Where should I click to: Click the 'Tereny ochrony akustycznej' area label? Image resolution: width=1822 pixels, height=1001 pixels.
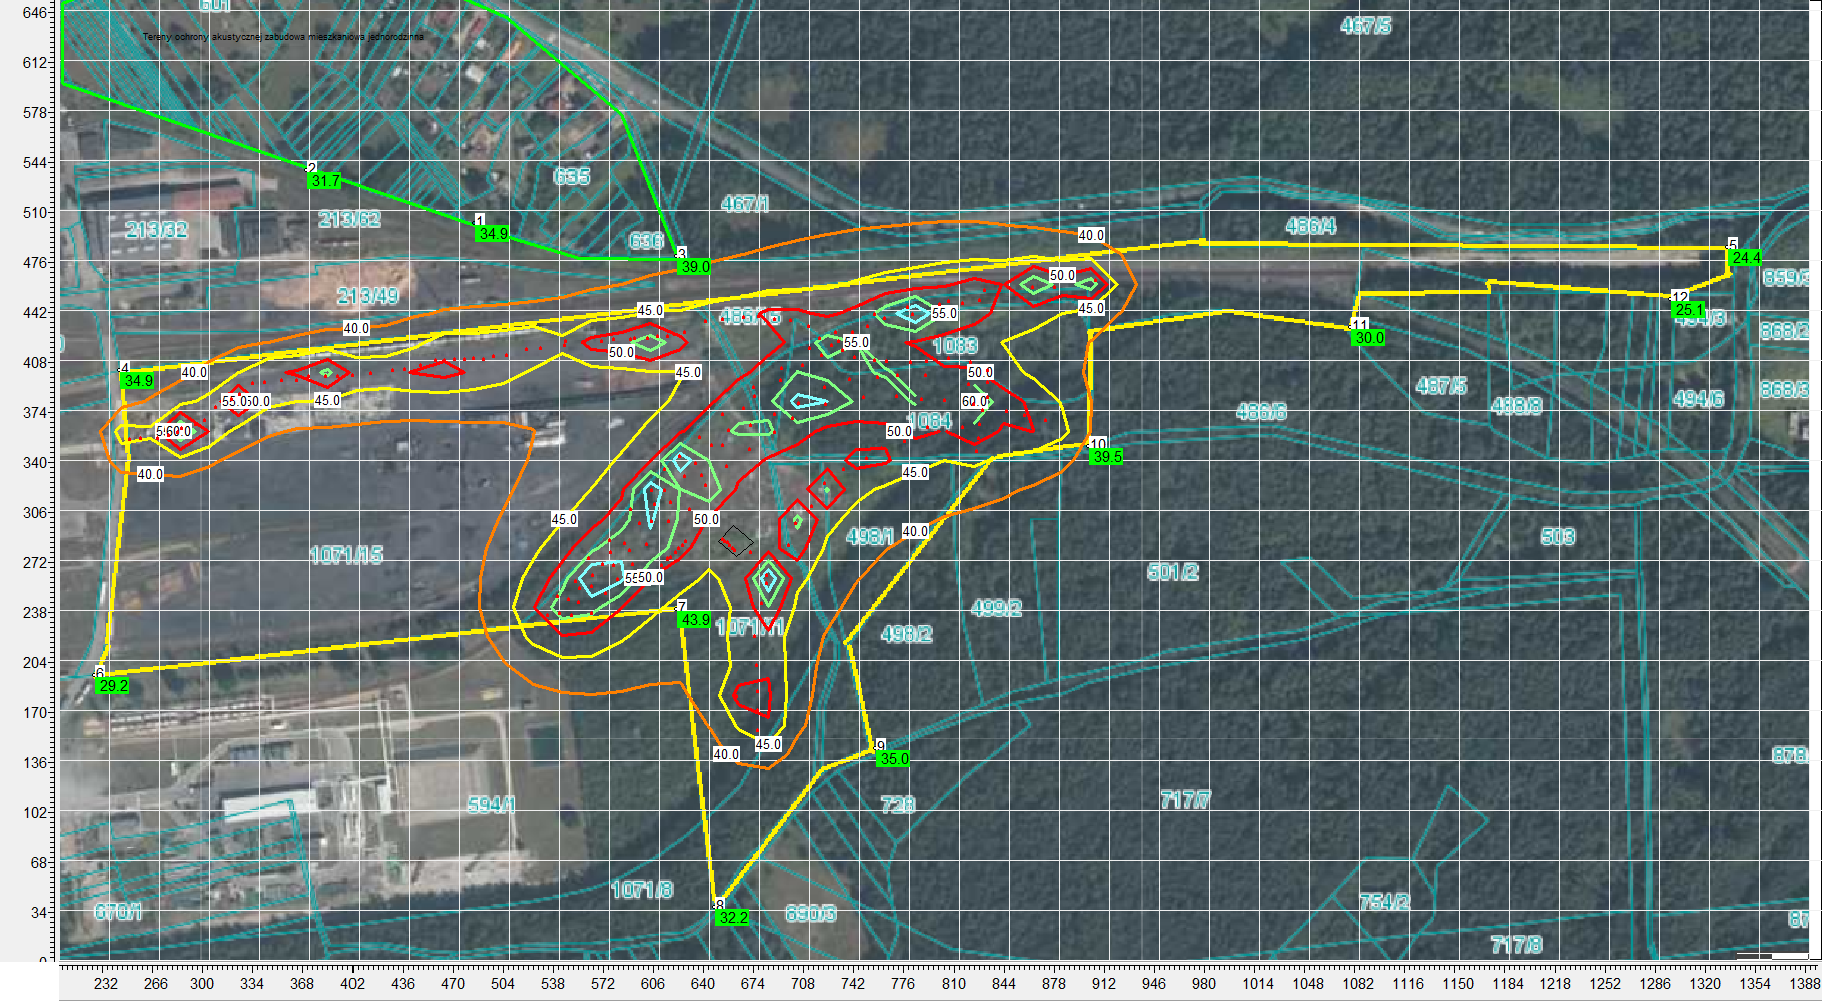283,37
